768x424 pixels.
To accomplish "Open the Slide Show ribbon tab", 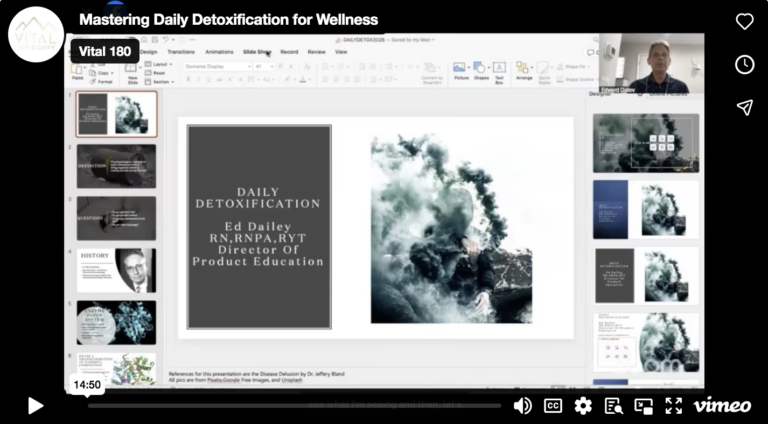I will 257,52.
